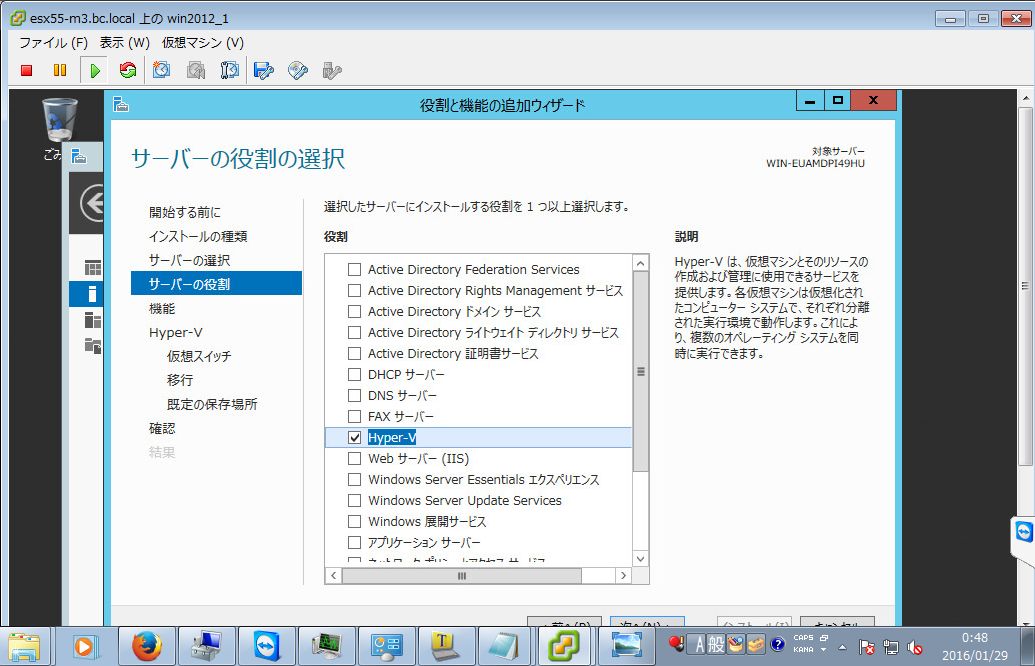Click the roles list scroll-down arrow
Screen dimensions: 1035x666
click(640, 558)
